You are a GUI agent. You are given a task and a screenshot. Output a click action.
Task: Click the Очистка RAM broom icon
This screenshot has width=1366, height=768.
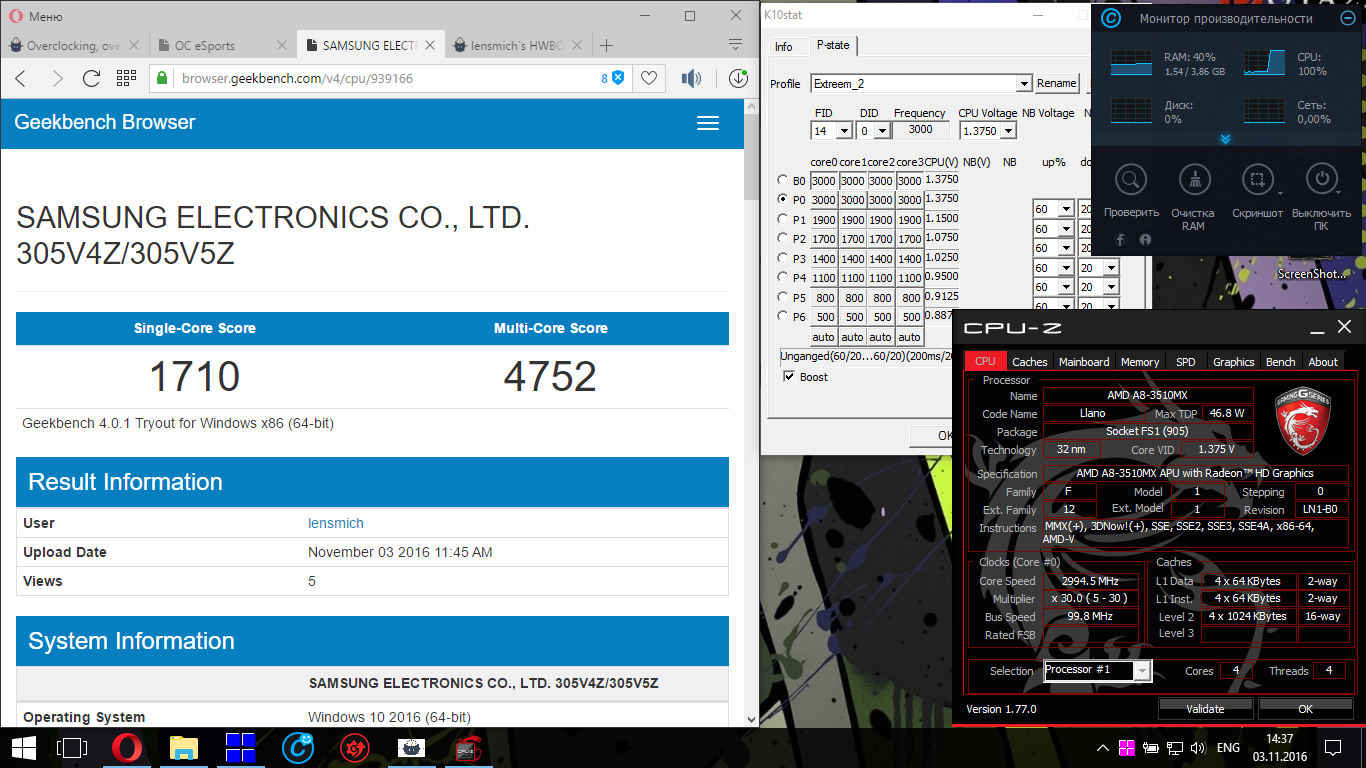pyautogui.click(x=1193, y=180)
